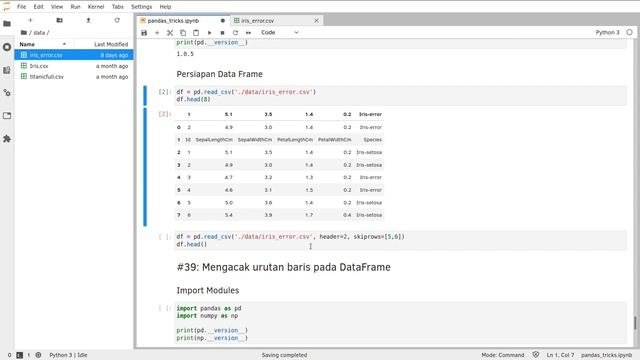Image resolution: width=640 pixels, height=360 pixels.
Task: Insert a cell below with toolbar plus
Action: [157, 33]
